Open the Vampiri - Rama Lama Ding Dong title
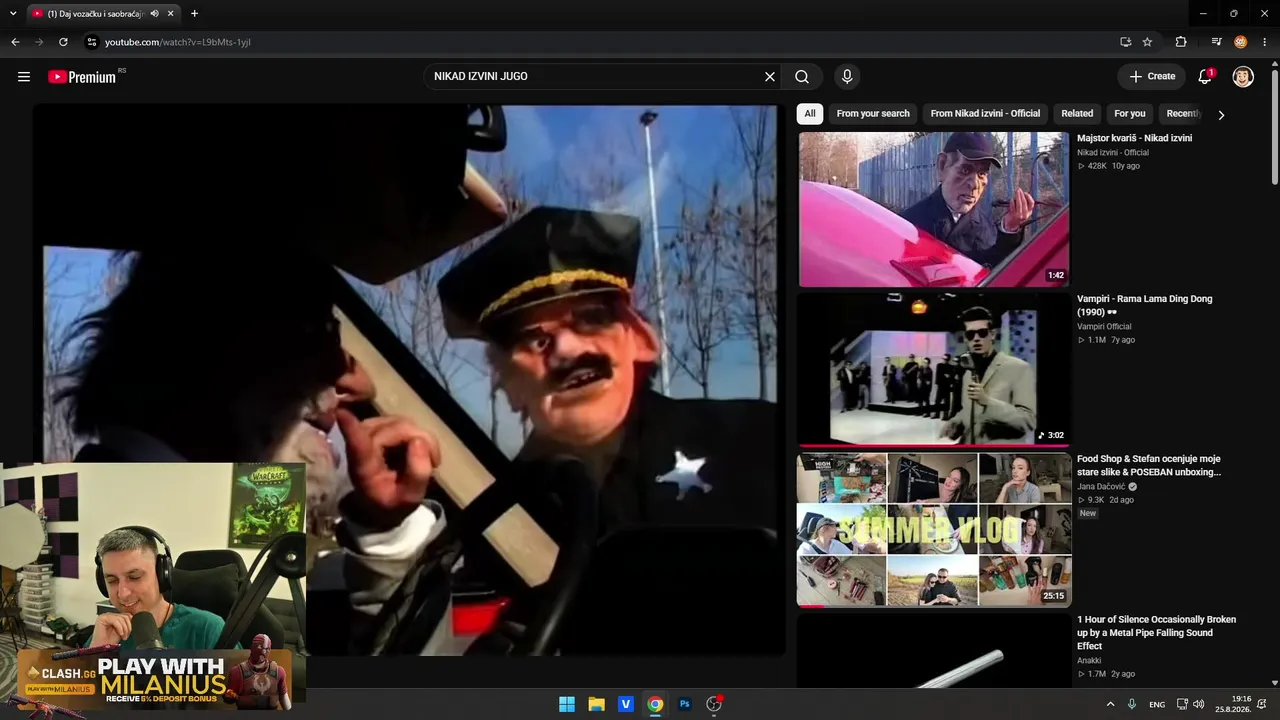Image resolution: width=1280 pixels, height=720 pixels. (x=1145, y=305)
